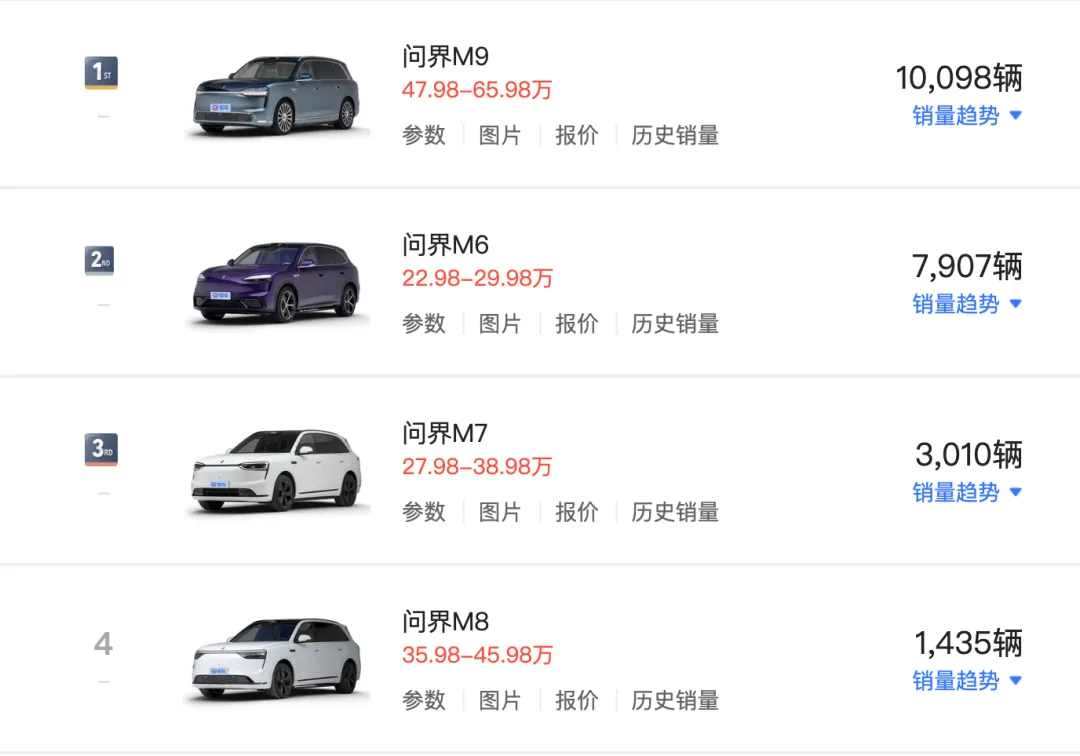
Task: Open 历史销量 for 问界M8
Action: pos(675,700)
